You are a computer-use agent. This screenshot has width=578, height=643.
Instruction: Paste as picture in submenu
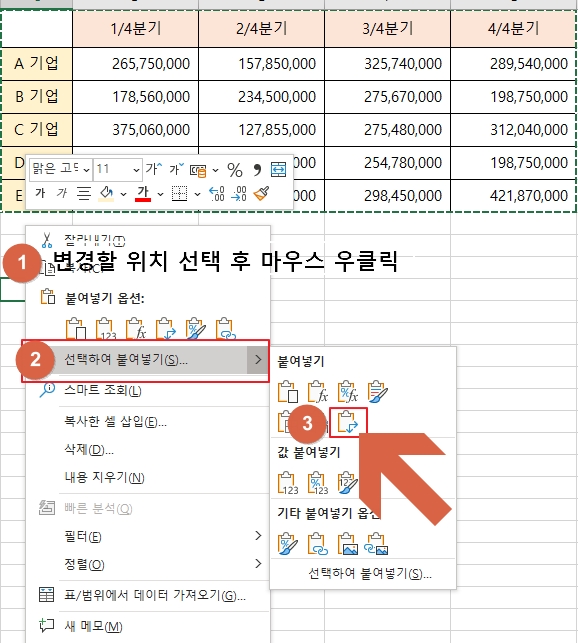click(348, 544)
